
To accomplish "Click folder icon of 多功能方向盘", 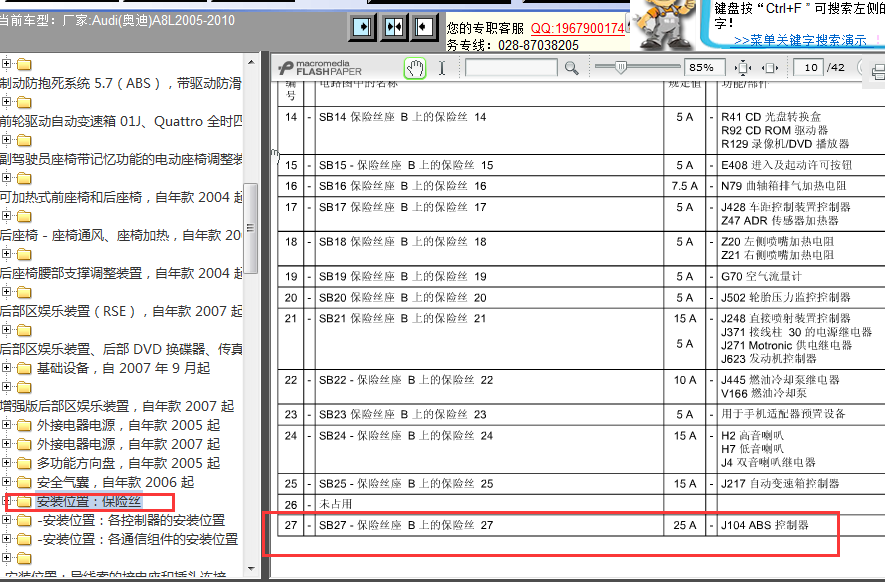I will 24,463.
